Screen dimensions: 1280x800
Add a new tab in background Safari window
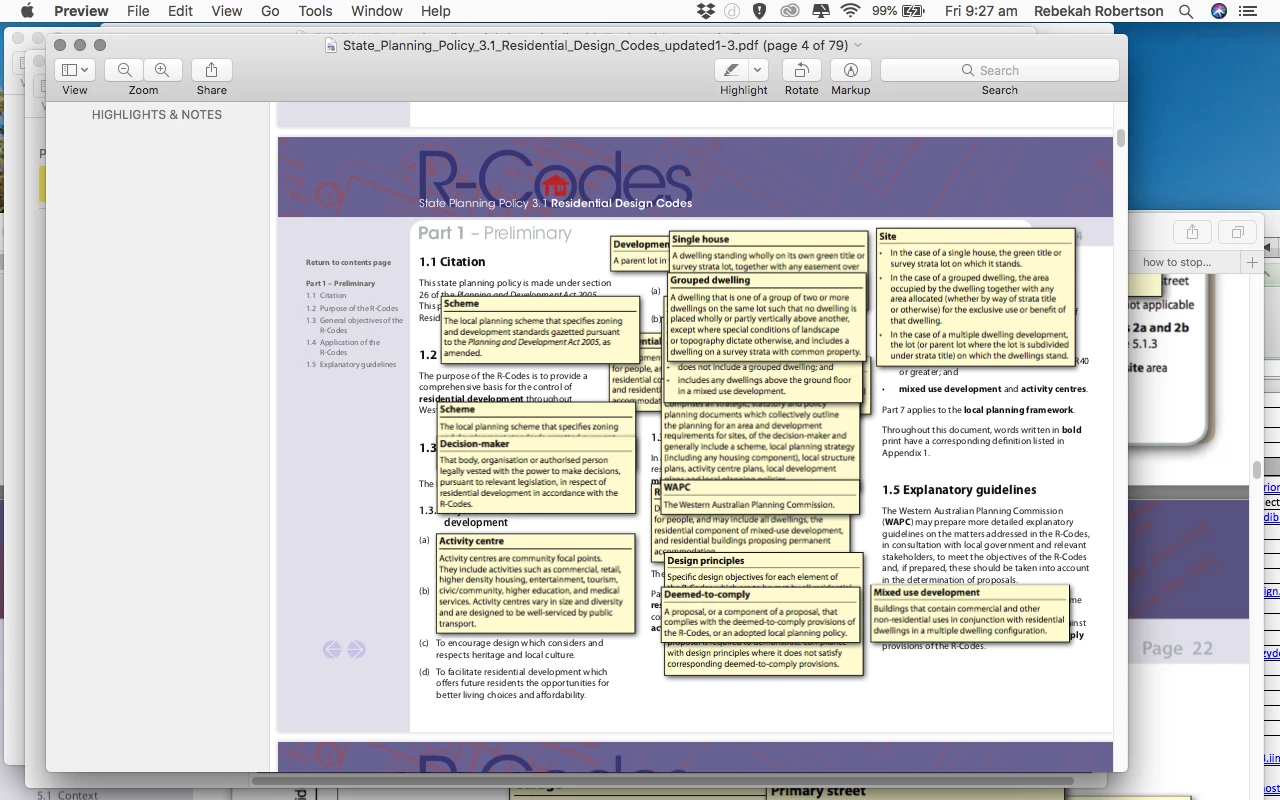click(1252, 262)
